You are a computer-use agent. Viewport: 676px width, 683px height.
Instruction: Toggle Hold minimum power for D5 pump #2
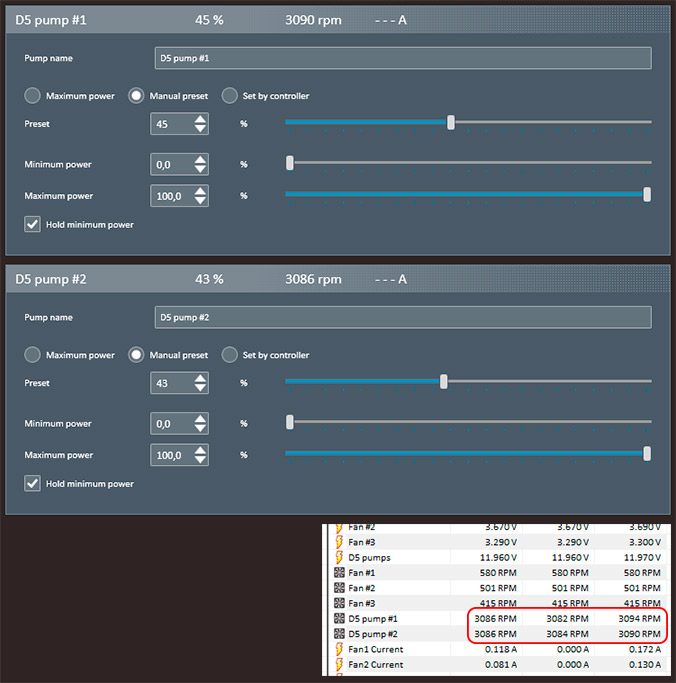[x=32, y=484]
